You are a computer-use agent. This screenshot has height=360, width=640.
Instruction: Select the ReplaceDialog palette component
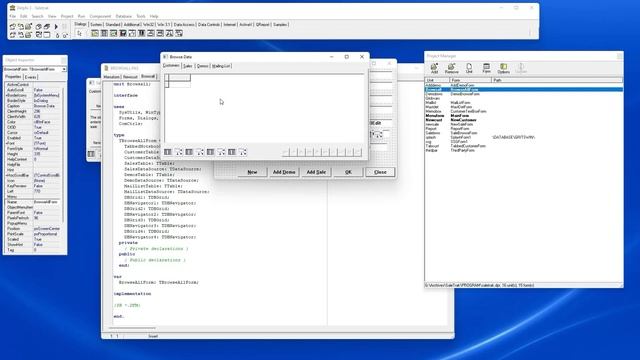[179, 33]
